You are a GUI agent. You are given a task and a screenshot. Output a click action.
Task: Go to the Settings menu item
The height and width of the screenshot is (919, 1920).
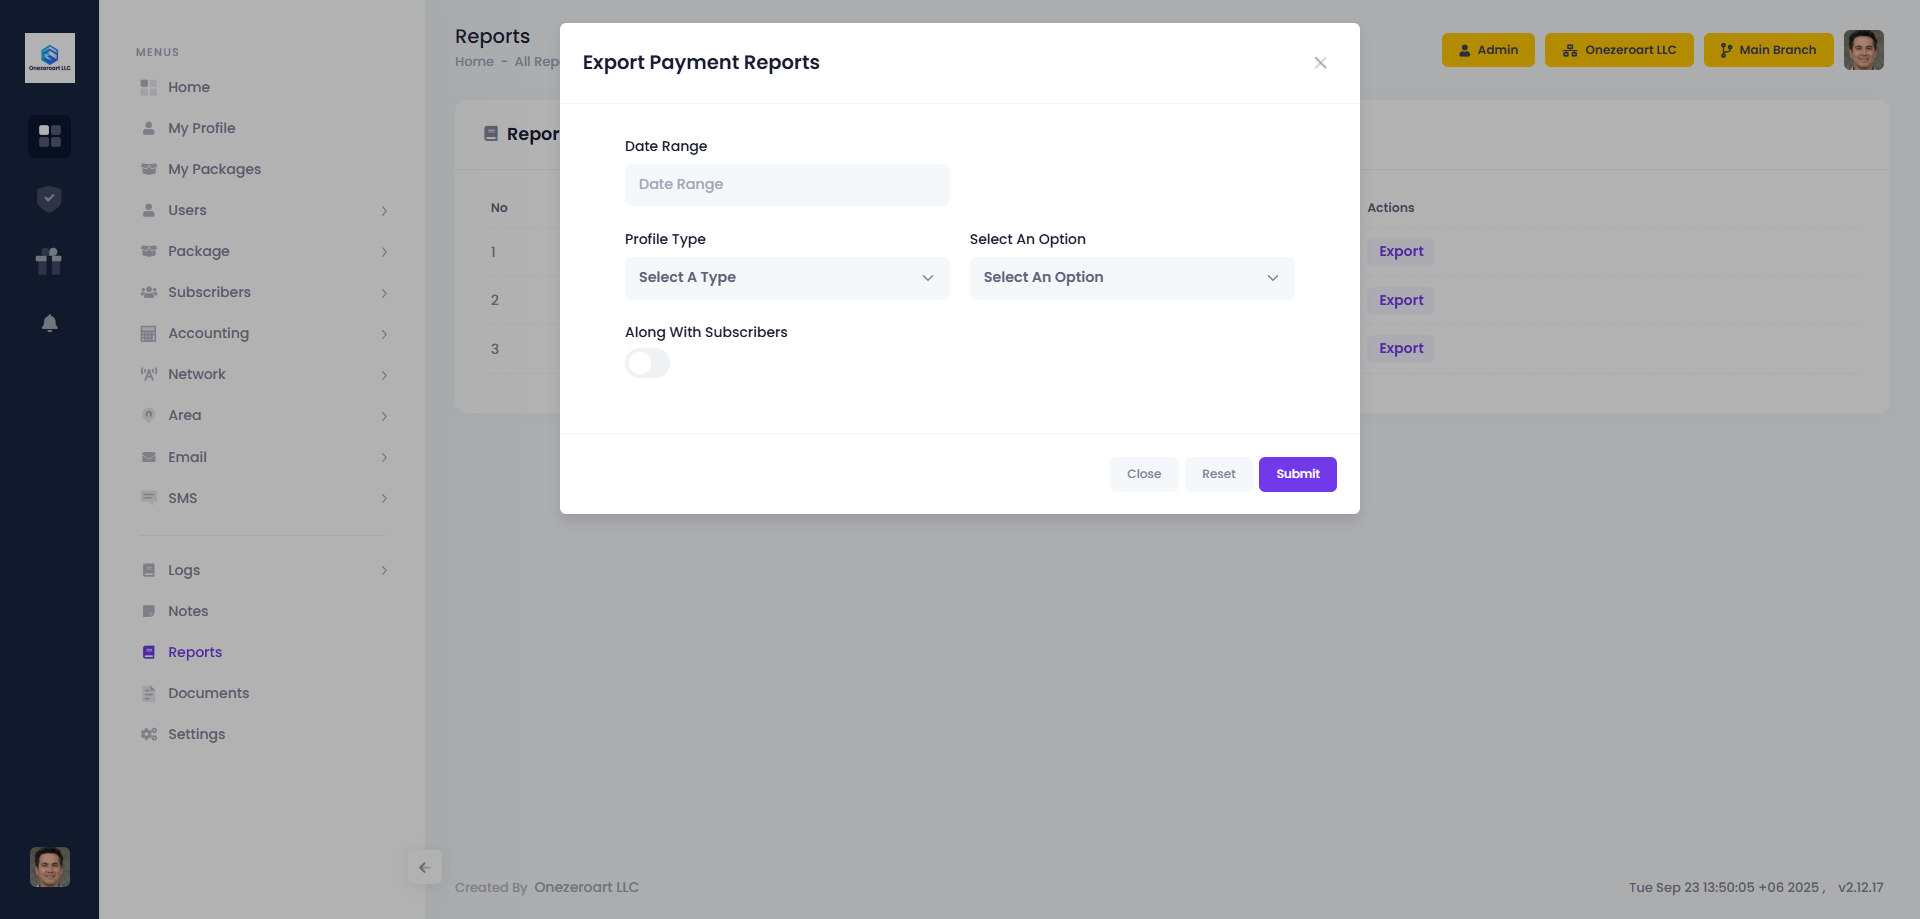tap(196, 734)
